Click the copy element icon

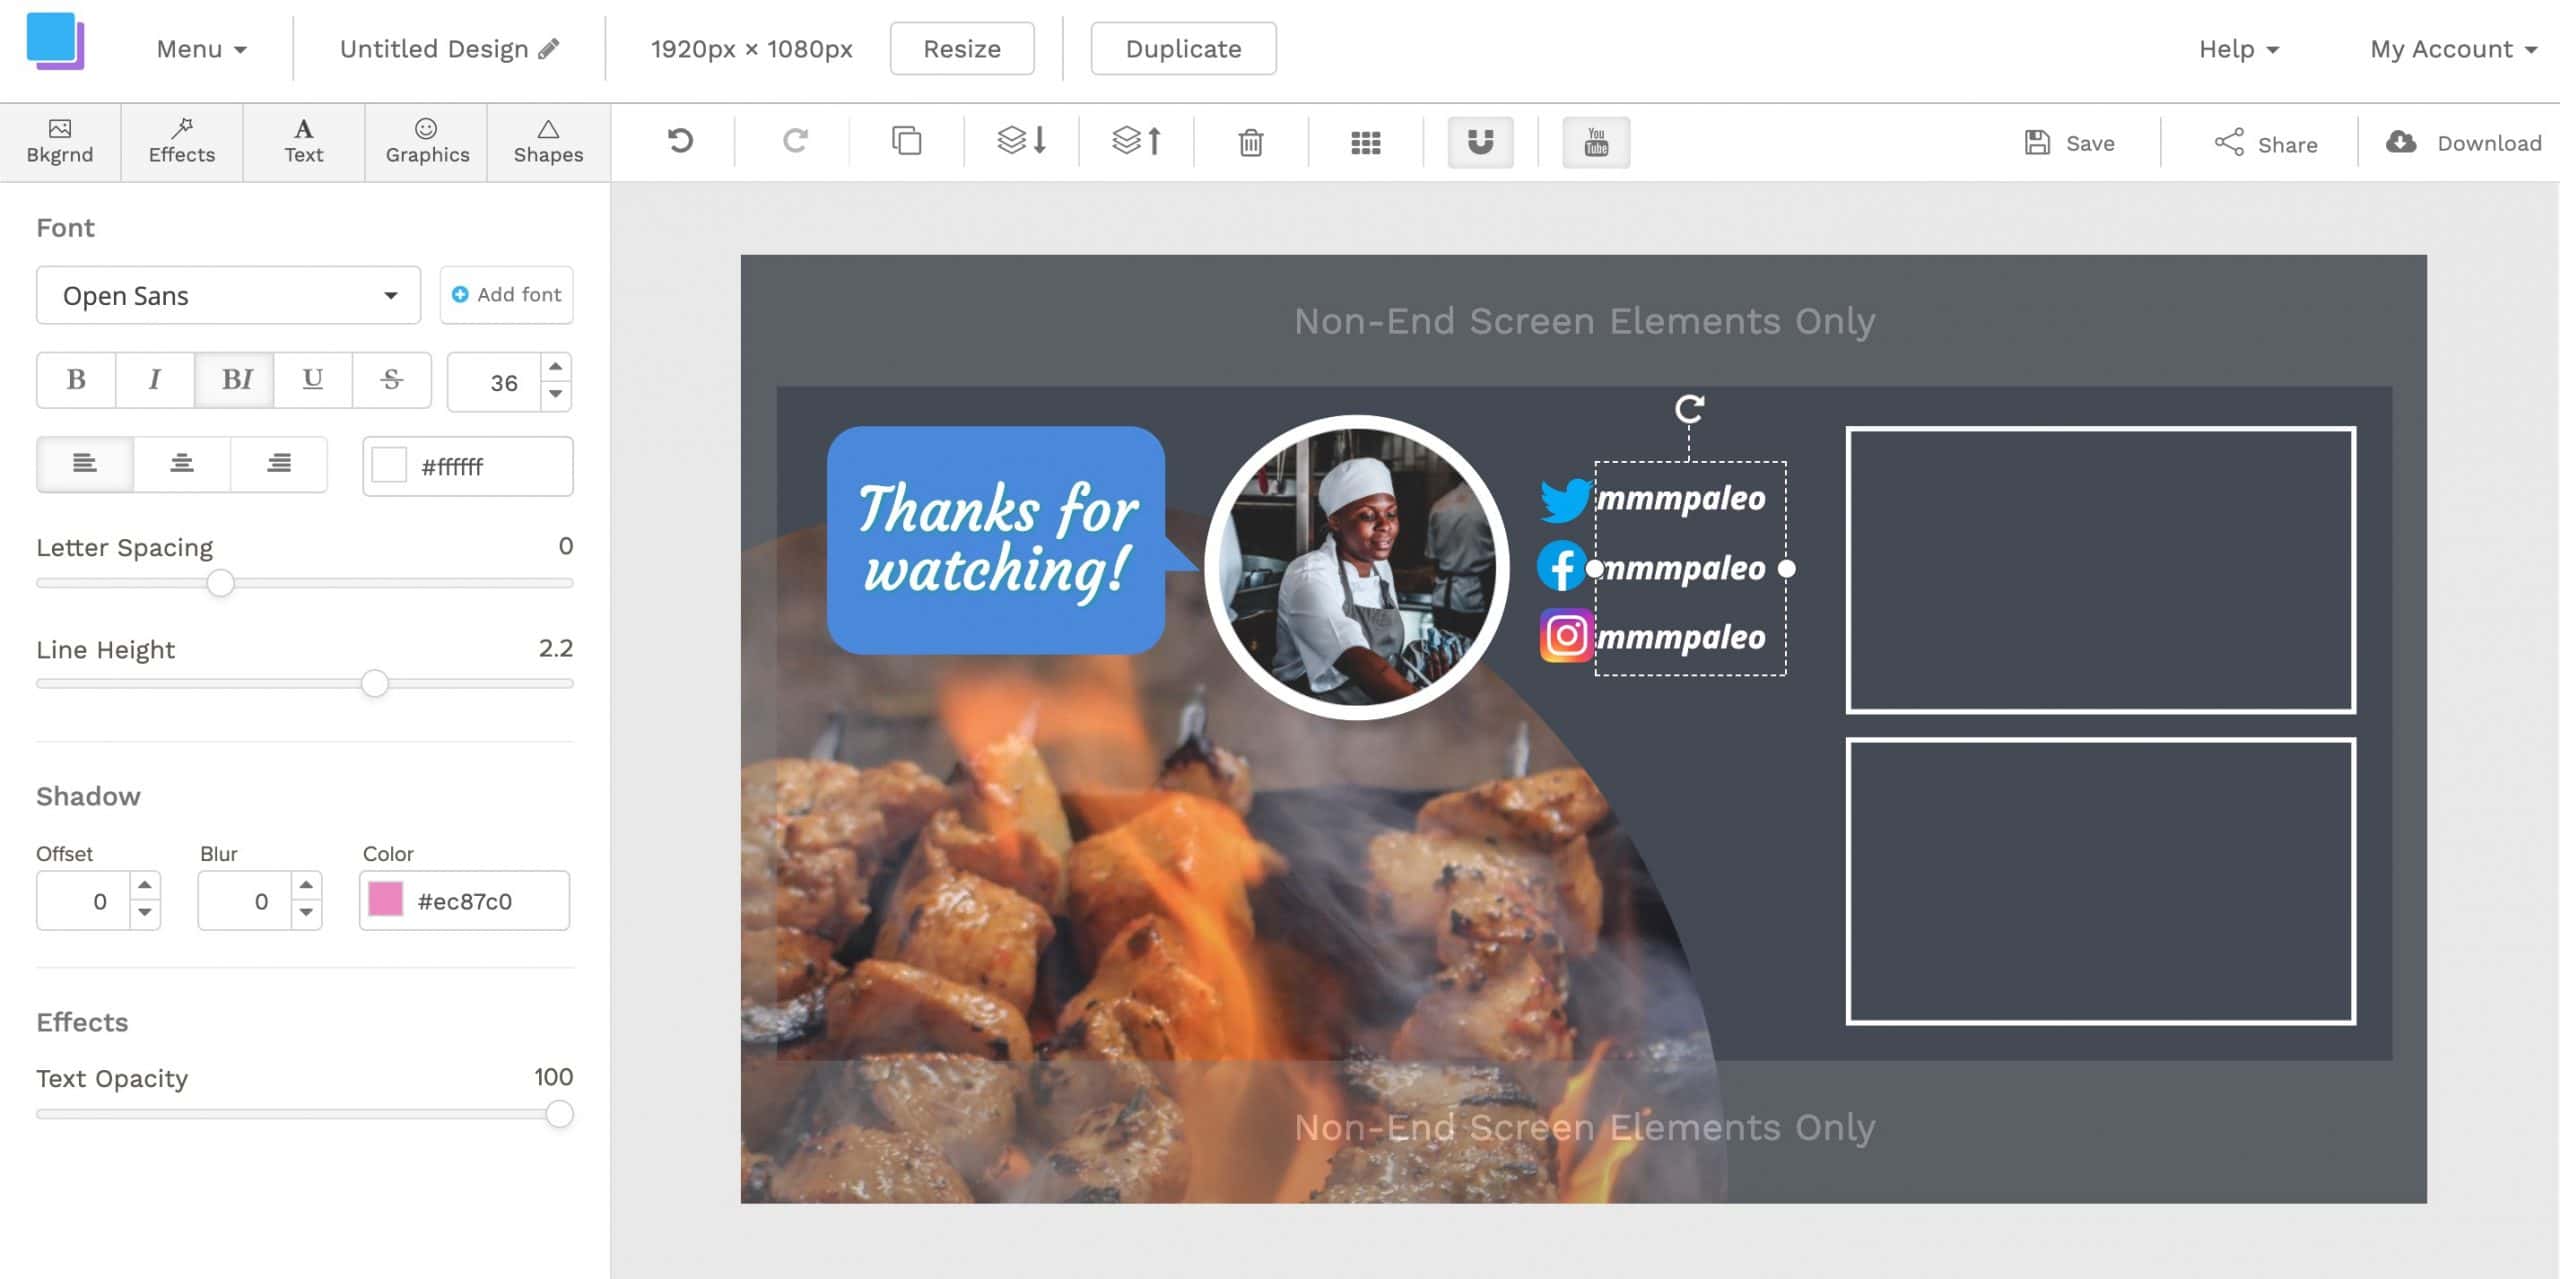point(906,141)
